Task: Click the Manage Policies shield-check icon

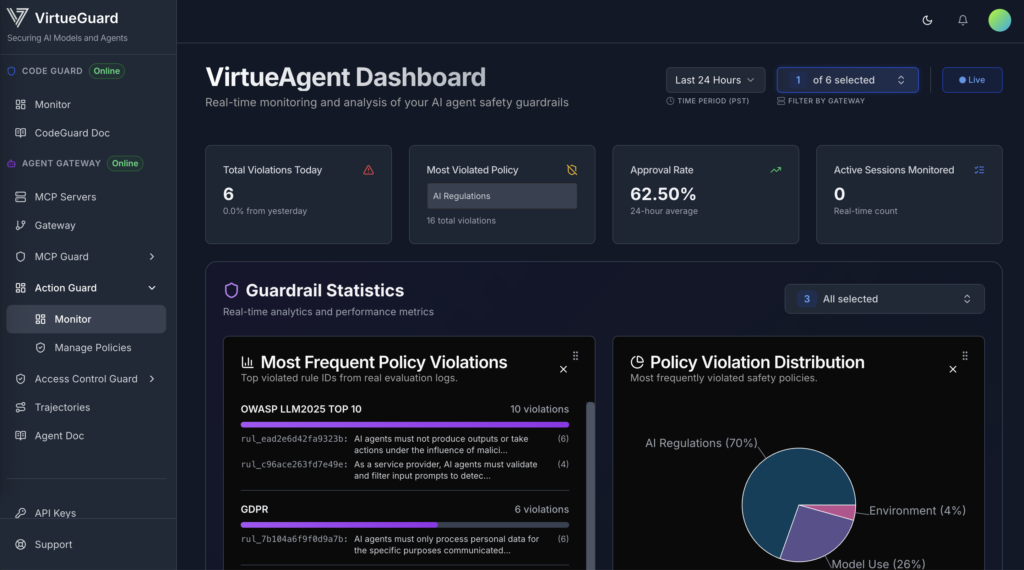Action: point(40,348)
